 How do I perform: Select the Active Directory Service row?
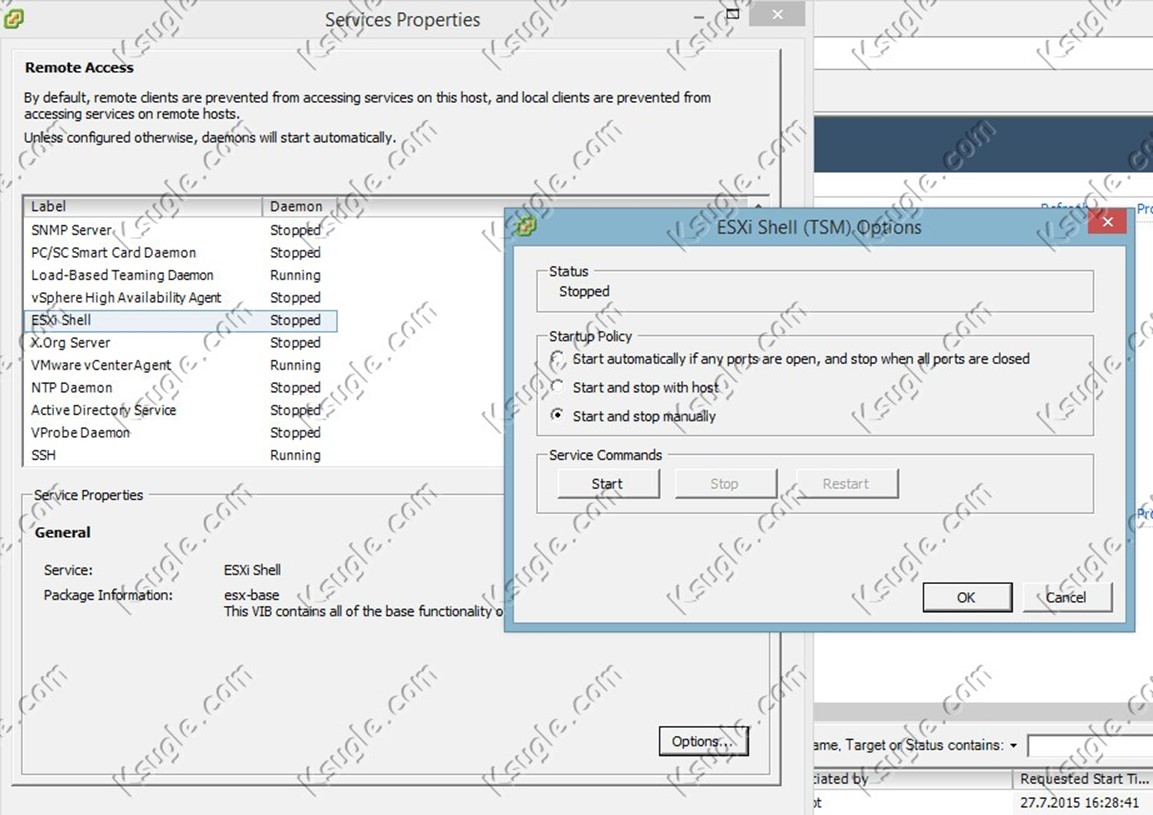180,410
